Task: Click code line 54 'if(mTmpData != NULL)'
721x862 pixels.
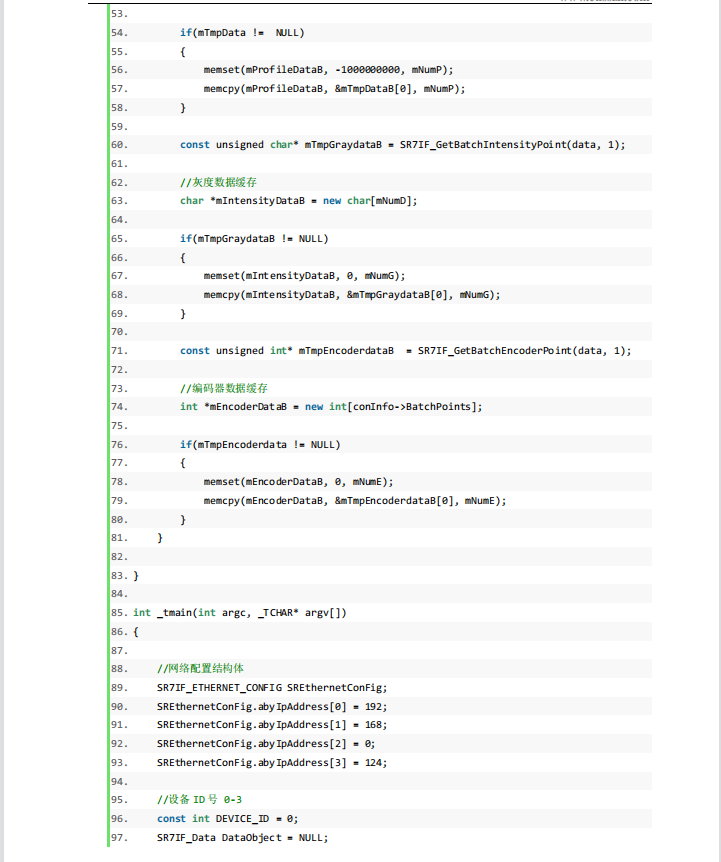Action: (x=242, y=33)
